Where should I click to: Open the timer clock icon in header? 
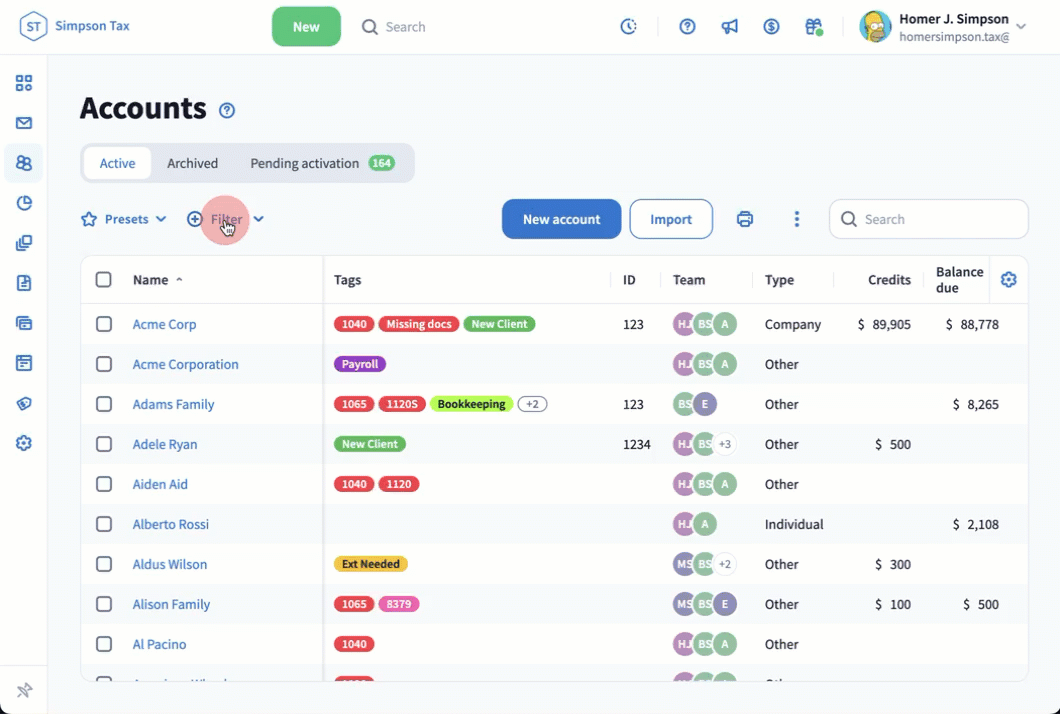pos(628,27)
